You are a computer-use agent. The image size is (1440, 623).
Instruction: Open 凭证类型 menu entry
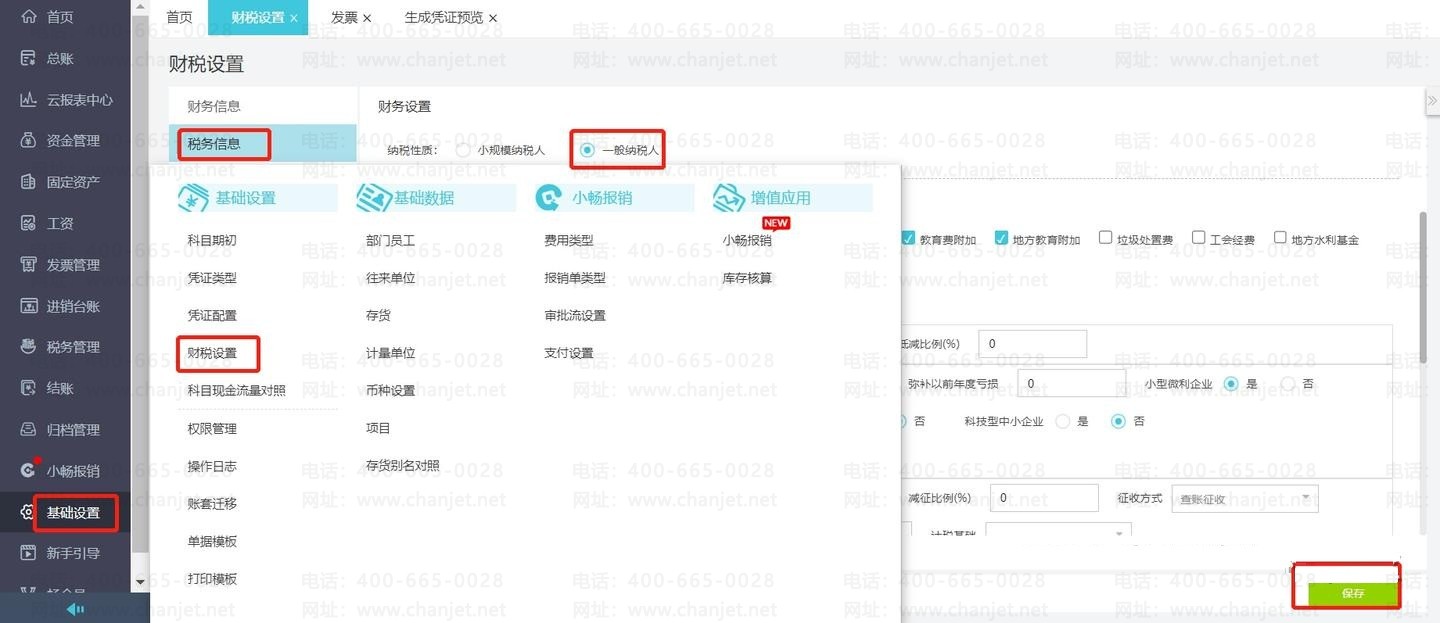(212, 278)
